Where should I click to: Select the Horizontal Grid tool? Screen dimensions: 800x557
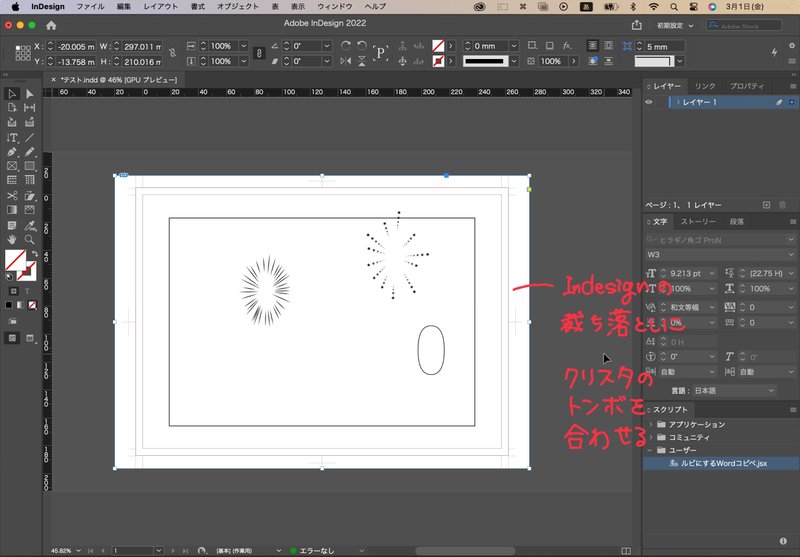pos(12,180)
